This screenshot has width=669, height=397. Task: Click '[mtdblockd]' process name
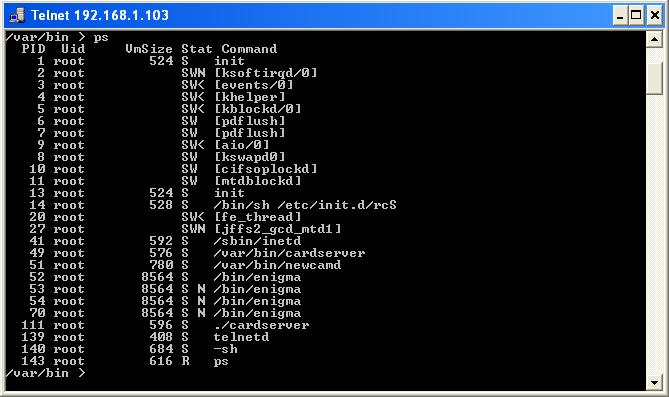(258, 181)
